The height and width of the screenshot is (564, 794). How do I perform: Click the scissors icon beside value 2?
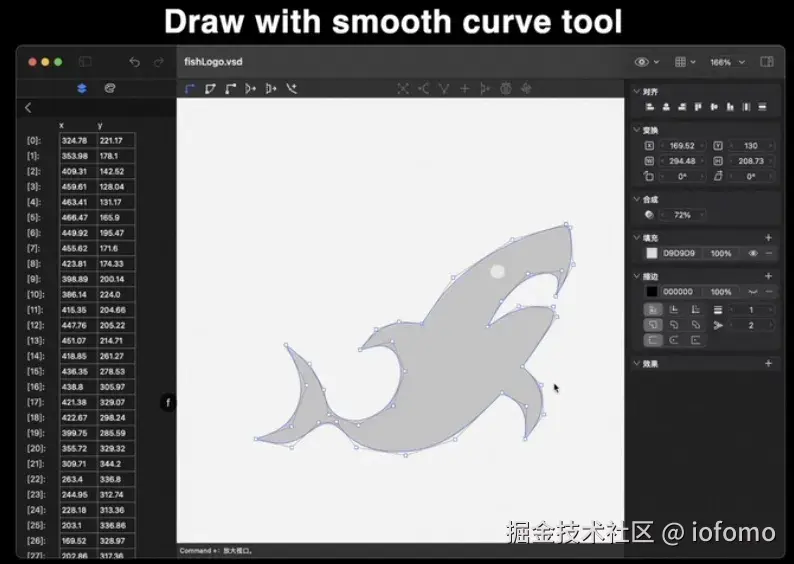coord(718,325)
